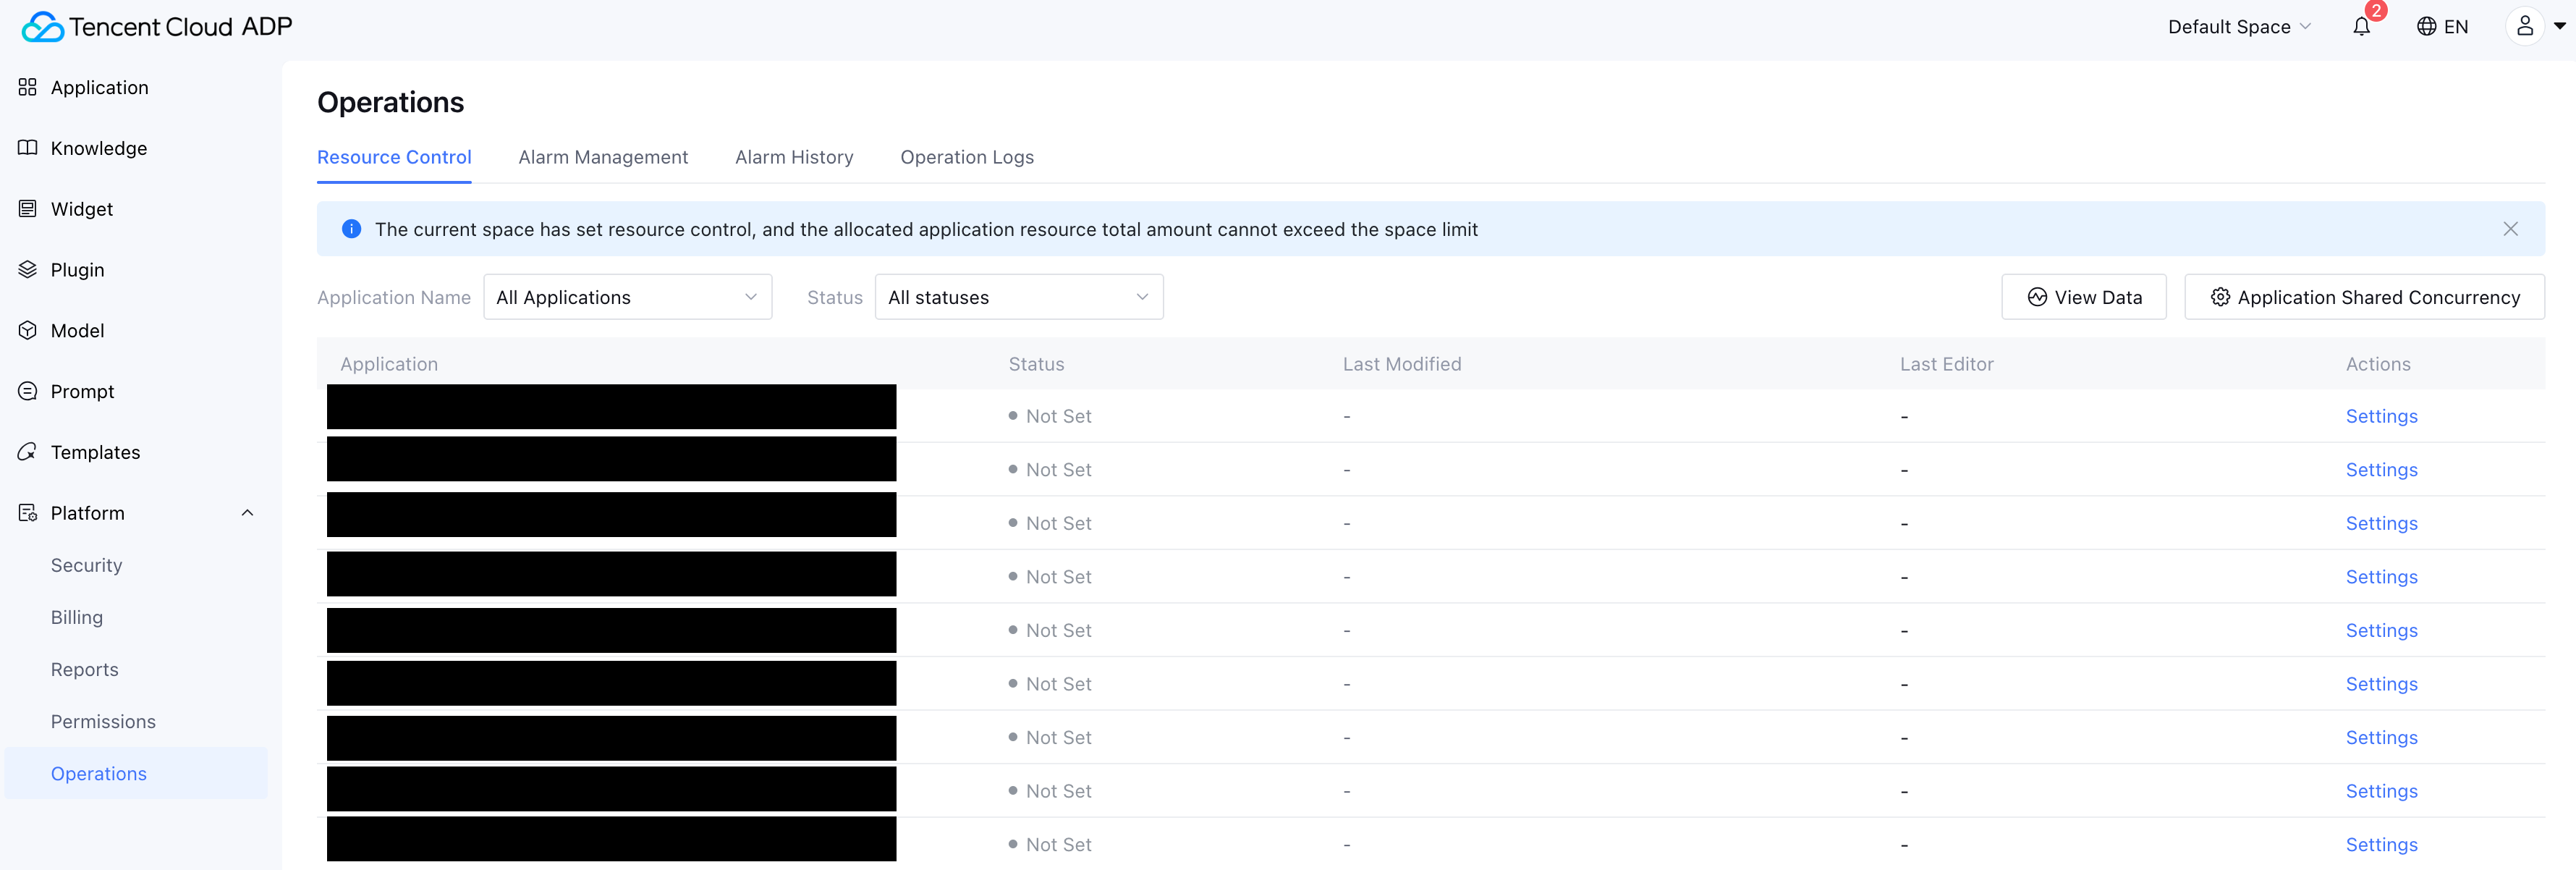
Task: Open the notifications bell icon
Action: [x=2361, y=27]
